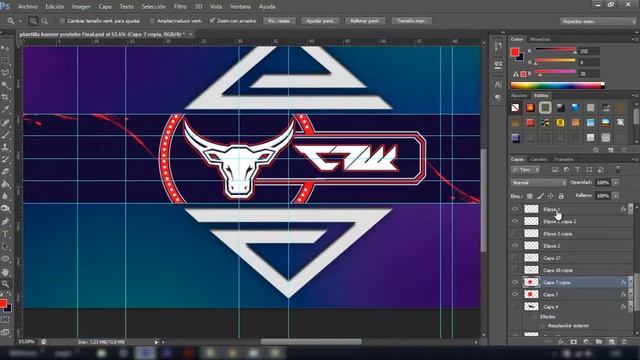This screenshot has height=360, width=640.
Task: Open the workspace 'Aspectos esen.' dropdown
Action: tap(598, 21)
